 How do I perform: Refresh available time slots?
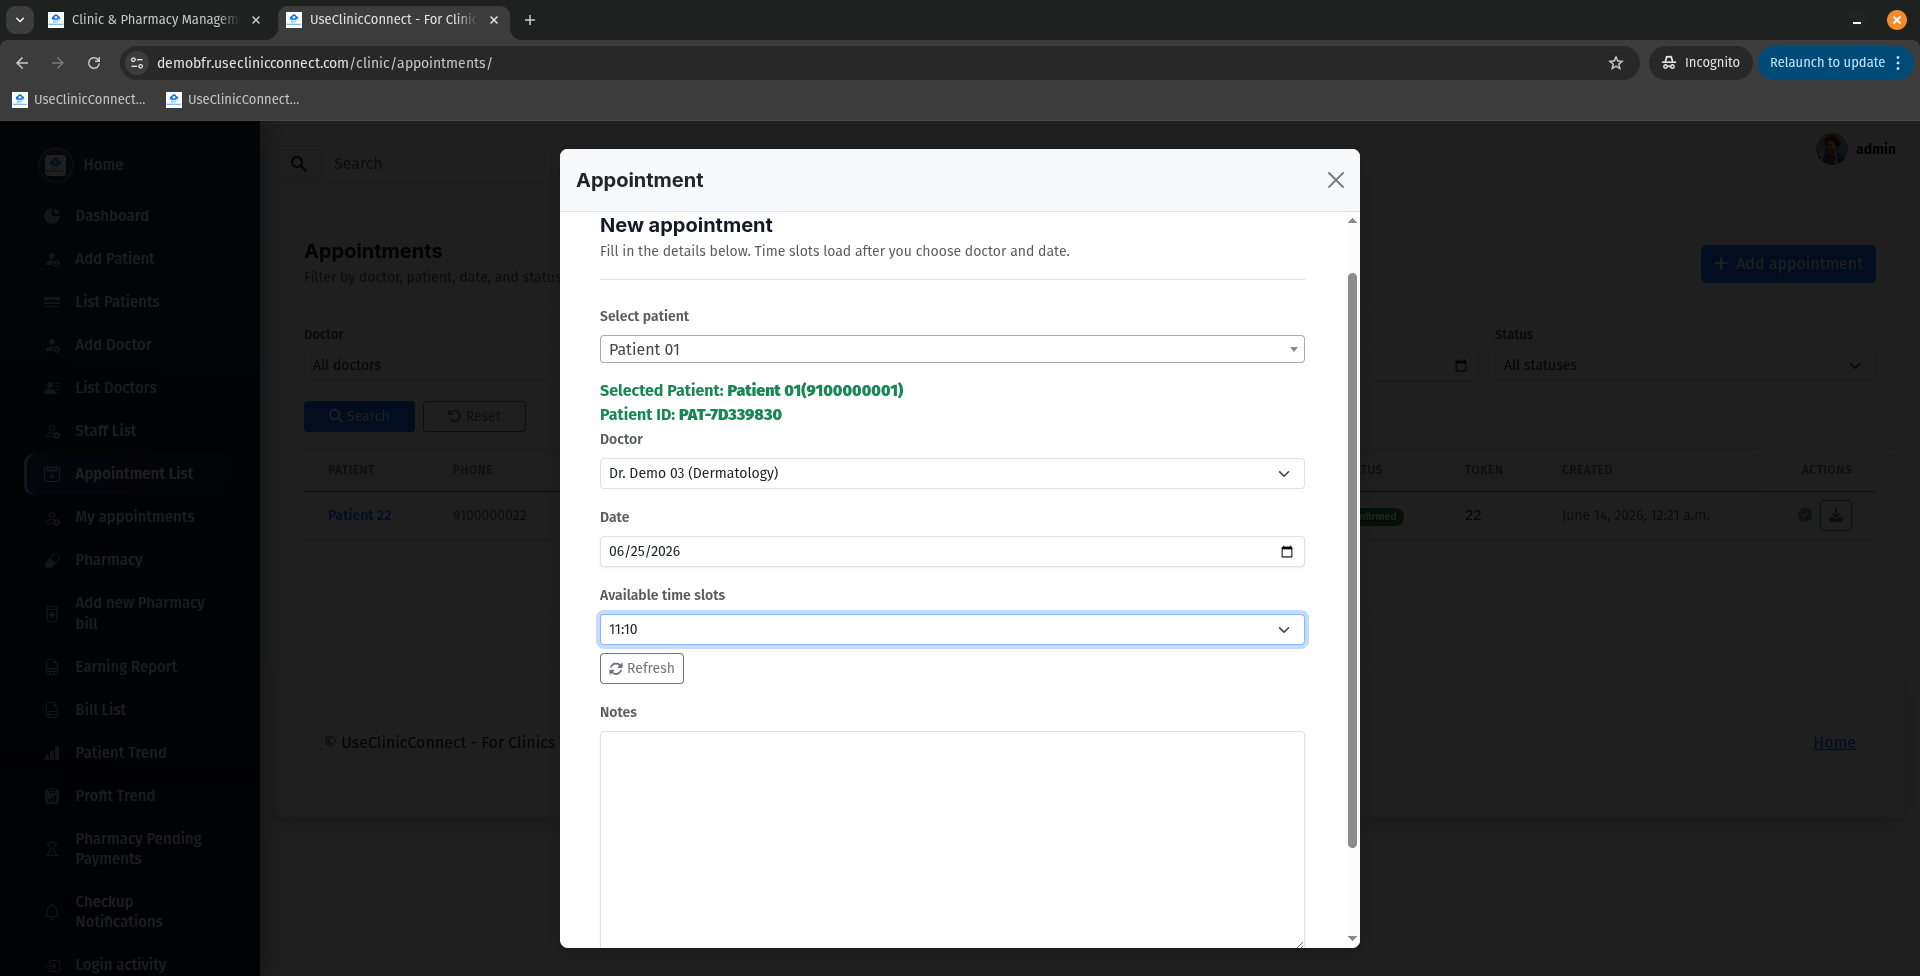641,668
